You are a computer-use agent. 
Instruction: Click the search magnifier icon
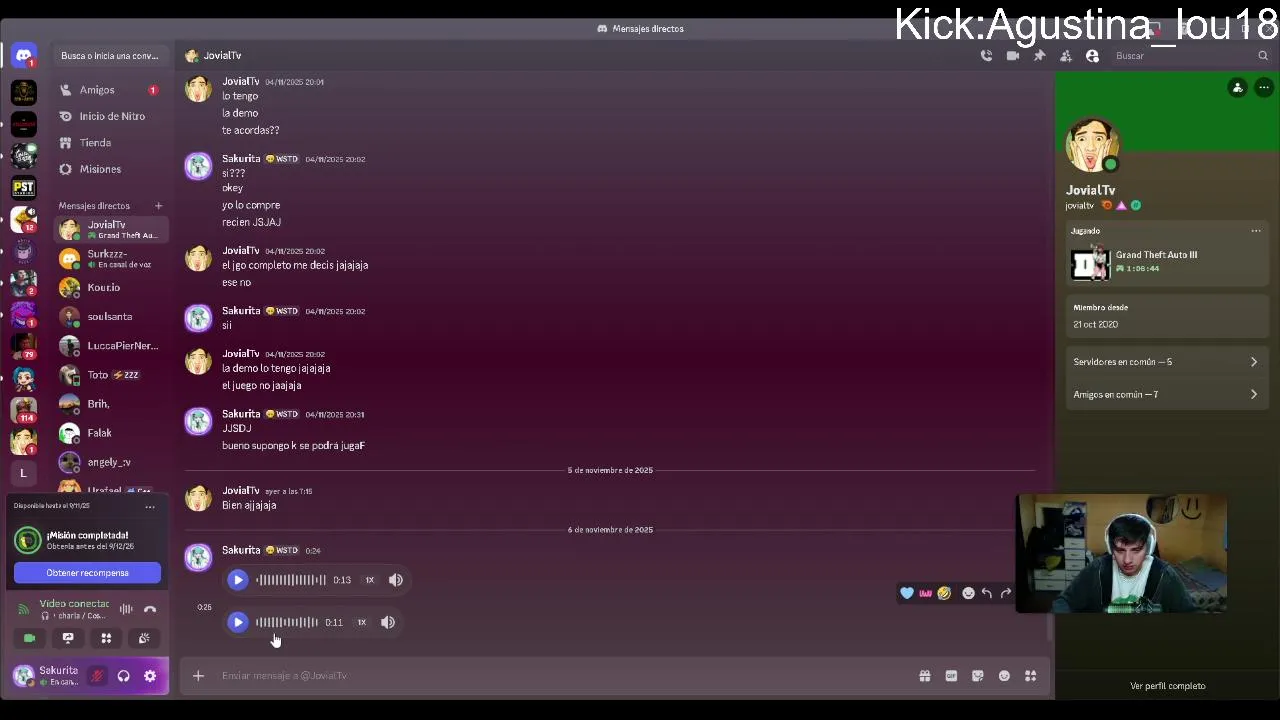[1263, 56]
